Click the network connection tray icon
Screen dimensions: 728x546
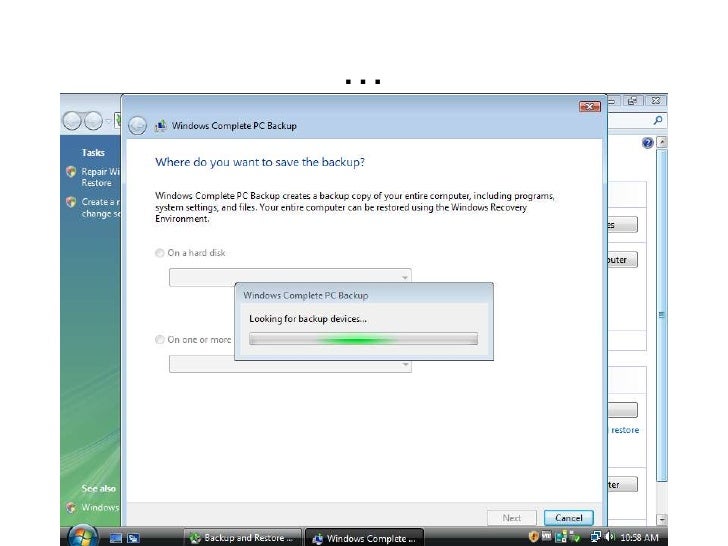[596, 537]
